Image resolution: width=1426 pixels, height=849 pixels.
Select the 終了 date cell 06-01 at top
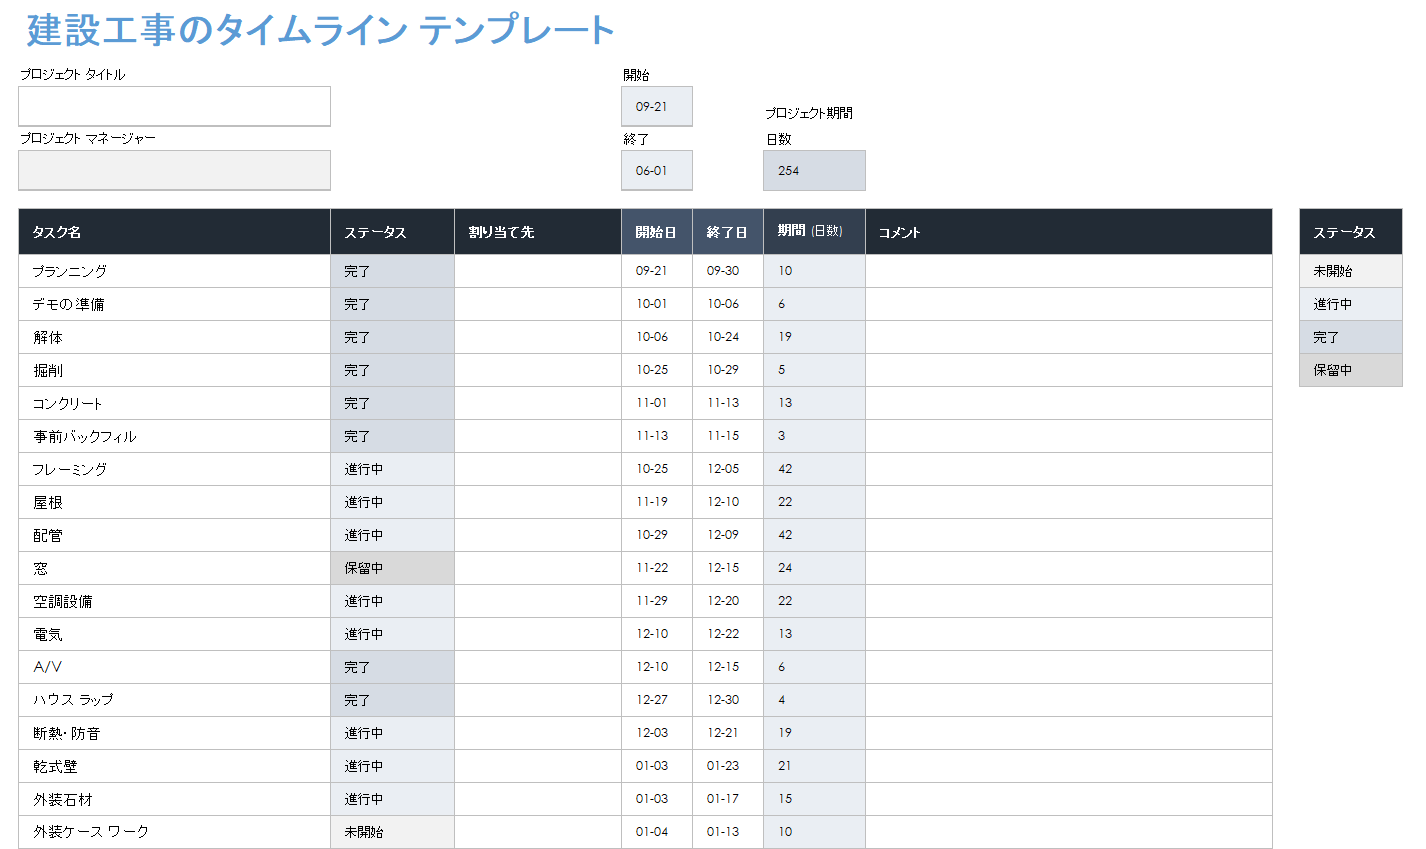(x=657, y=170)
